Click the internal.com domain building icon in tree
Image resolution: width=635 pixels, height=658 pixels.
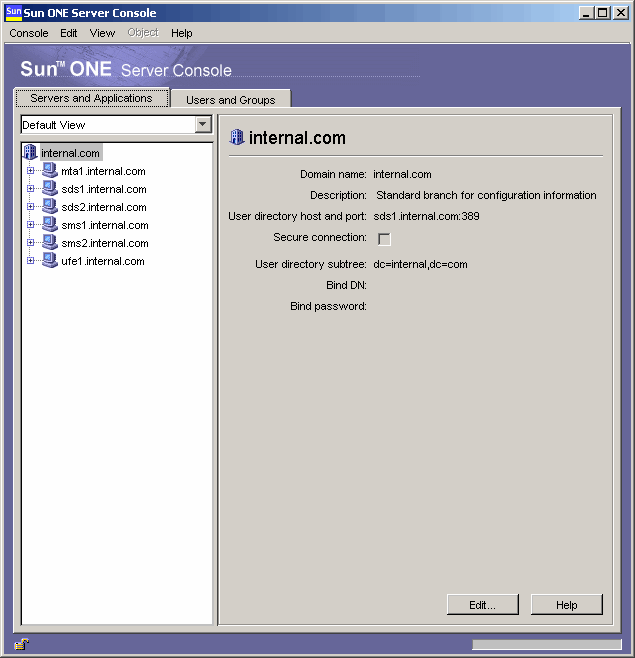pos(30,153)
